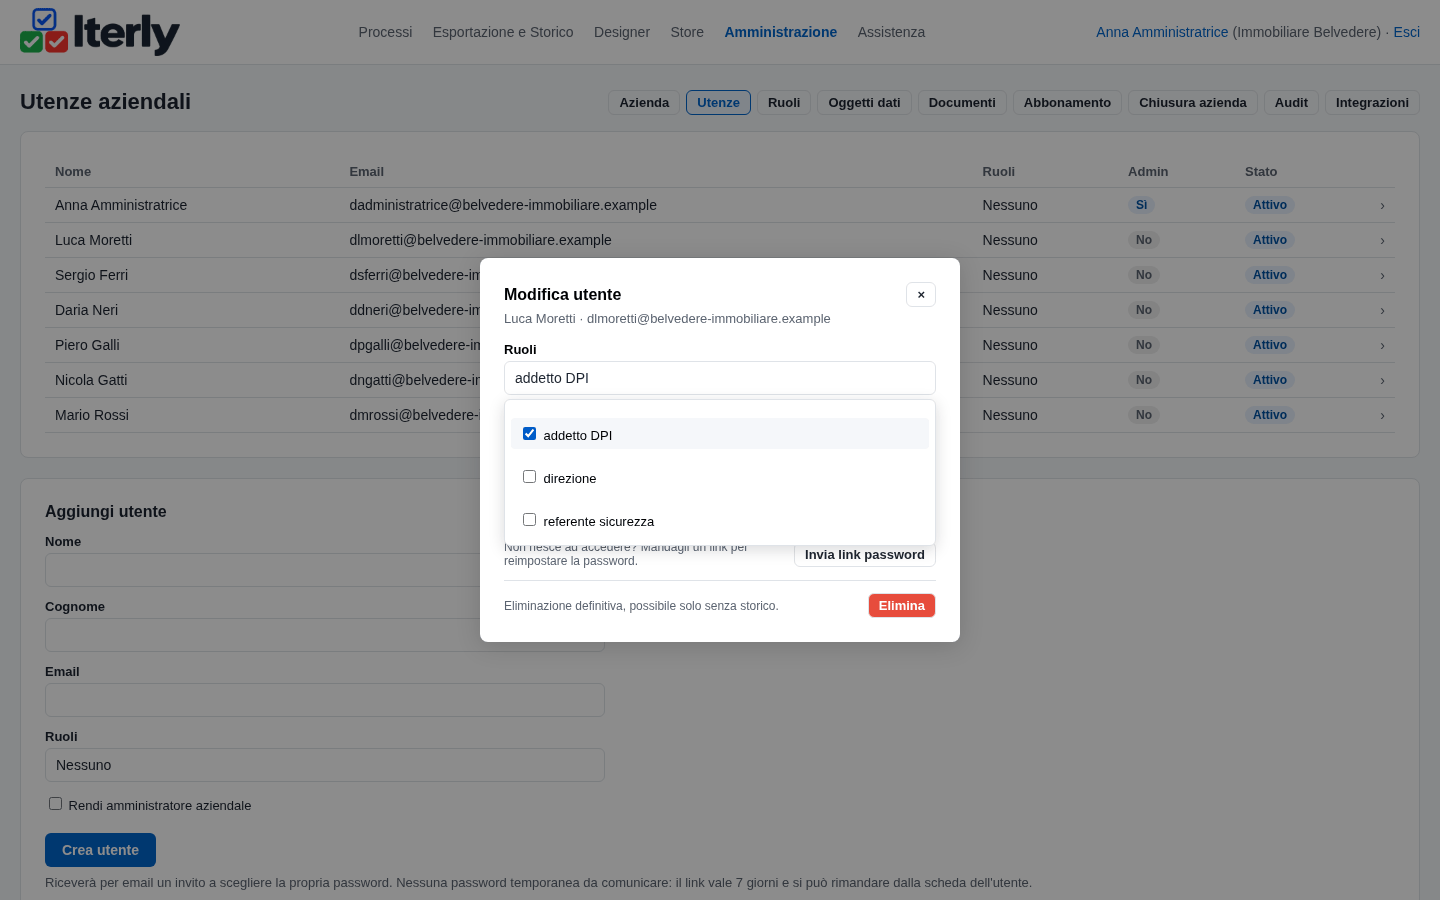Expand Luca Moretti row chevron
Screen dimensions: 1440x900
pos(1382,241)
